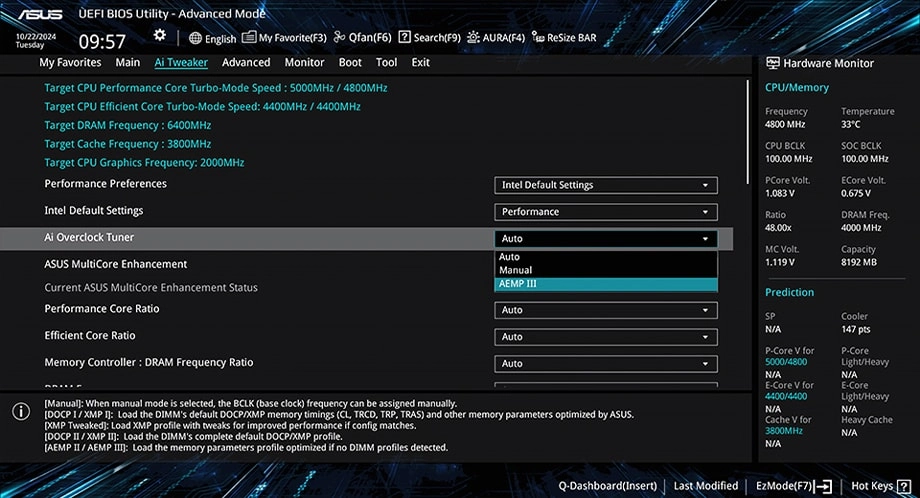The image size is (920, 498).
Task: Open Memory Controller DRAM Frequency Ratio dropdown
Action: (606, 364)
